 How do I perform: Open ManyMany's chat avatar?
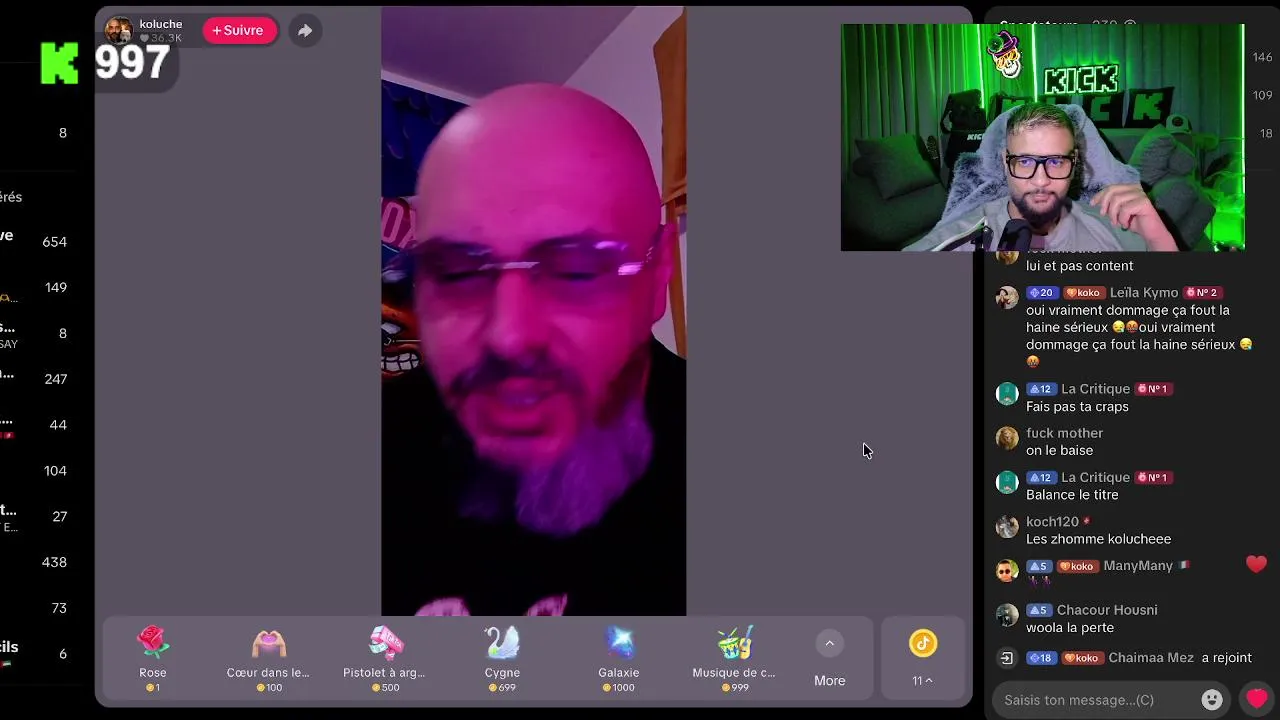click(1007, 570)
